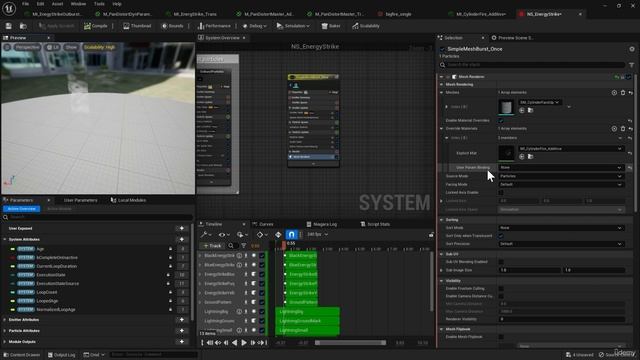Open the Facing Mode dropdown

[x=561, y=184]
